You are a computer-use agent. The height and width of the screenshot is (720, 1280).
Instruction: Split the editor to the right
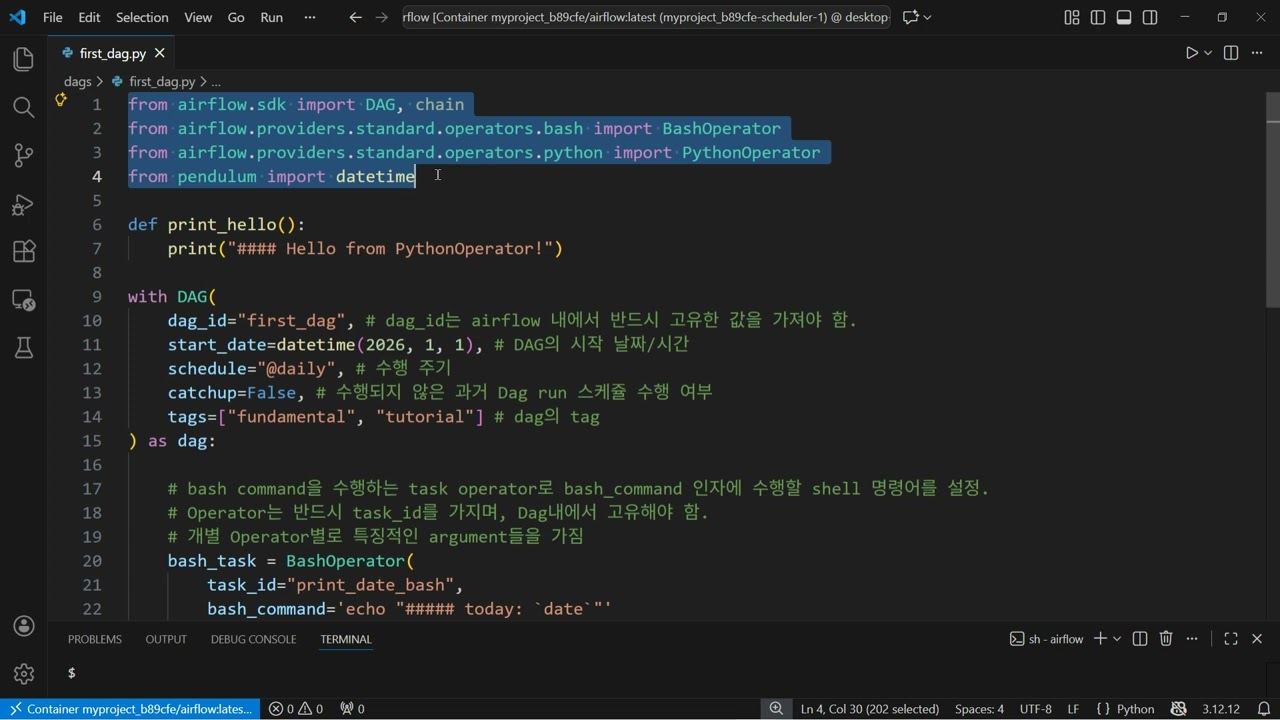[x=1231, y=53]
